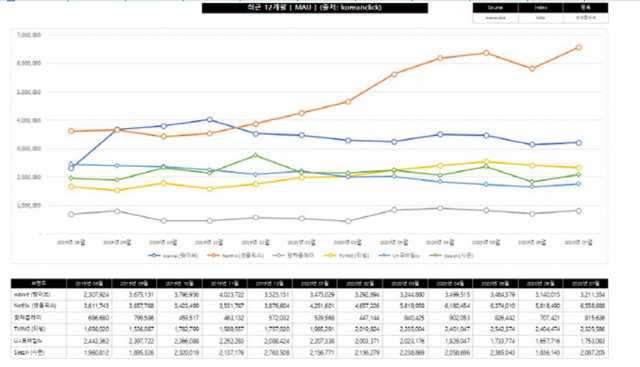640x367 pixels.
Task: Click the 2019년 11월 column header in the table
Action: [224, 283]
